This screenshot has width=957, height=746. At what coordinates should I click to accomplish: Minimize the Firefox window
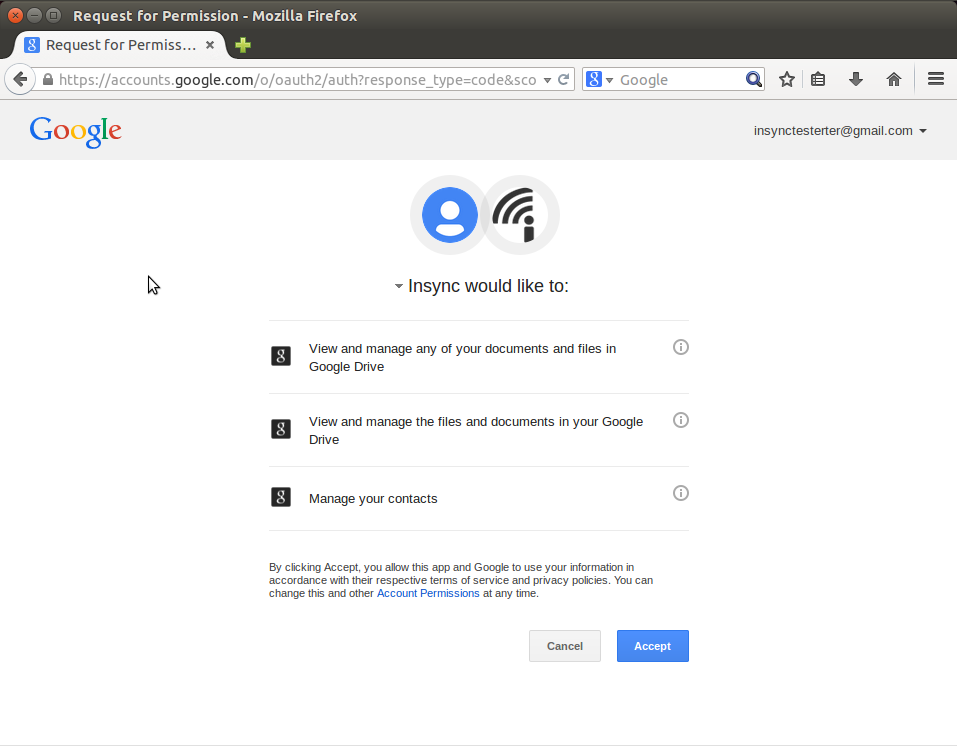coord(34,15)
